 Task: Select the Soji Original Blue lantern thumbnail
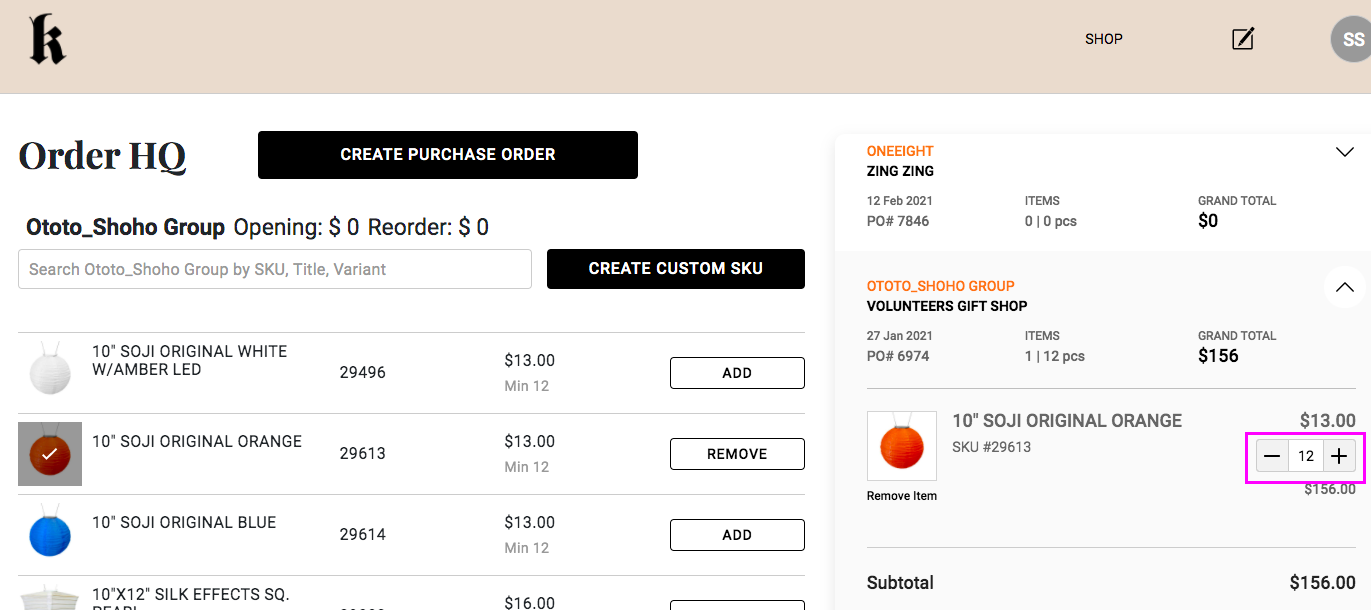[x=50, y=535]
